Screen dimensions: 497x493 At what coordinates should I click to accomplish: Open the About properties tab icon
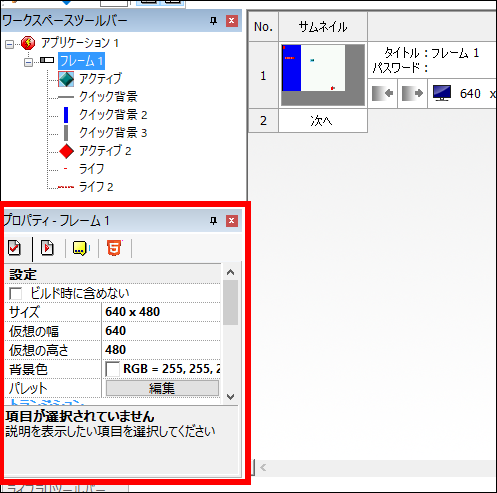click(81, 248)
